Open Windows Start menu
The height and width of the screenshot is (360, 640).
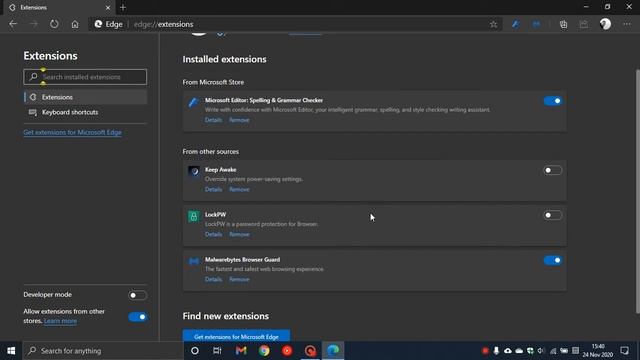(x=11, y=351)
